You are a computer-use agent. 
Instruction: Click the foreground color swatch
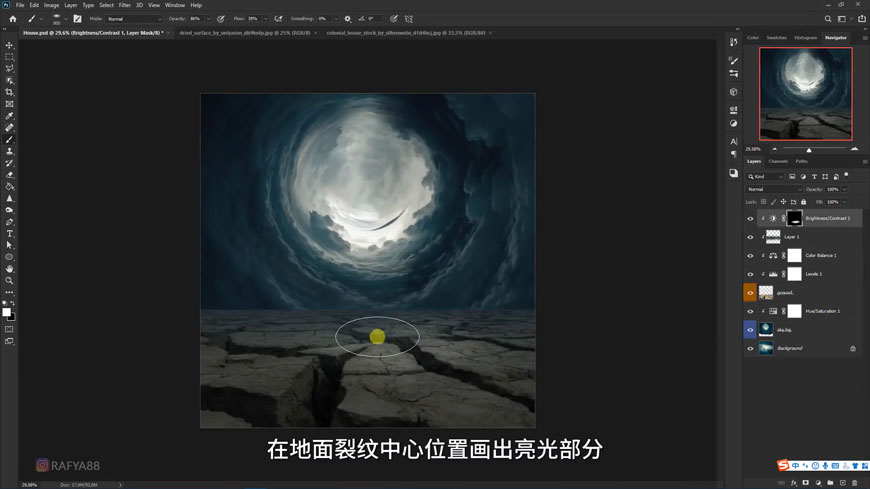[6, 312]
